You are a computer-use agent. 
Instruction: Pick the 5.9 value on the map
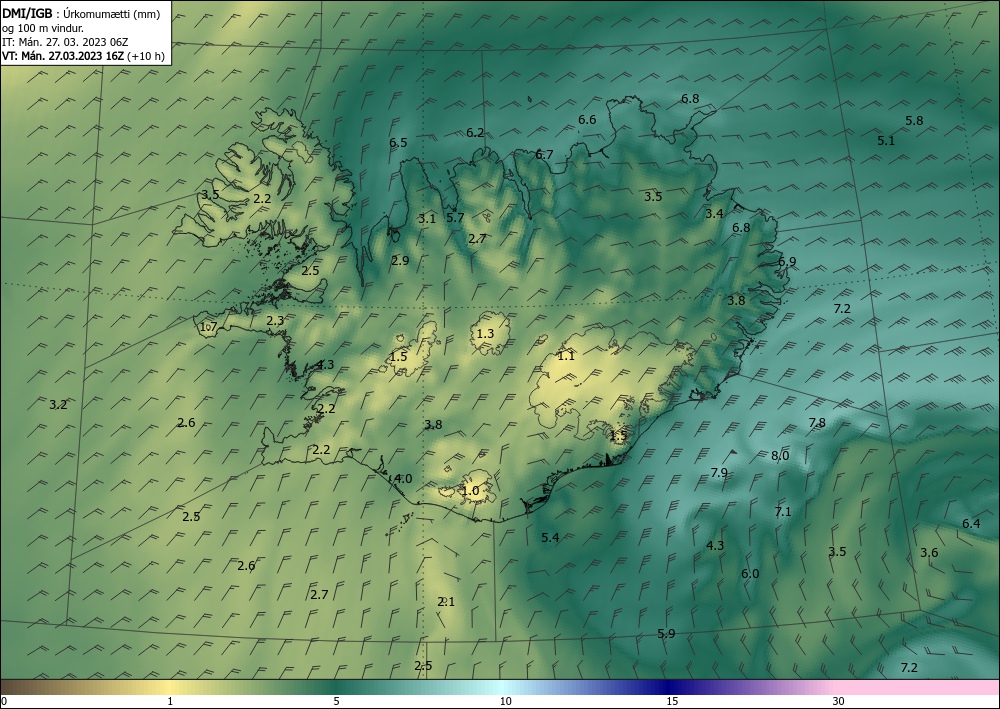(x=666, y=633)
